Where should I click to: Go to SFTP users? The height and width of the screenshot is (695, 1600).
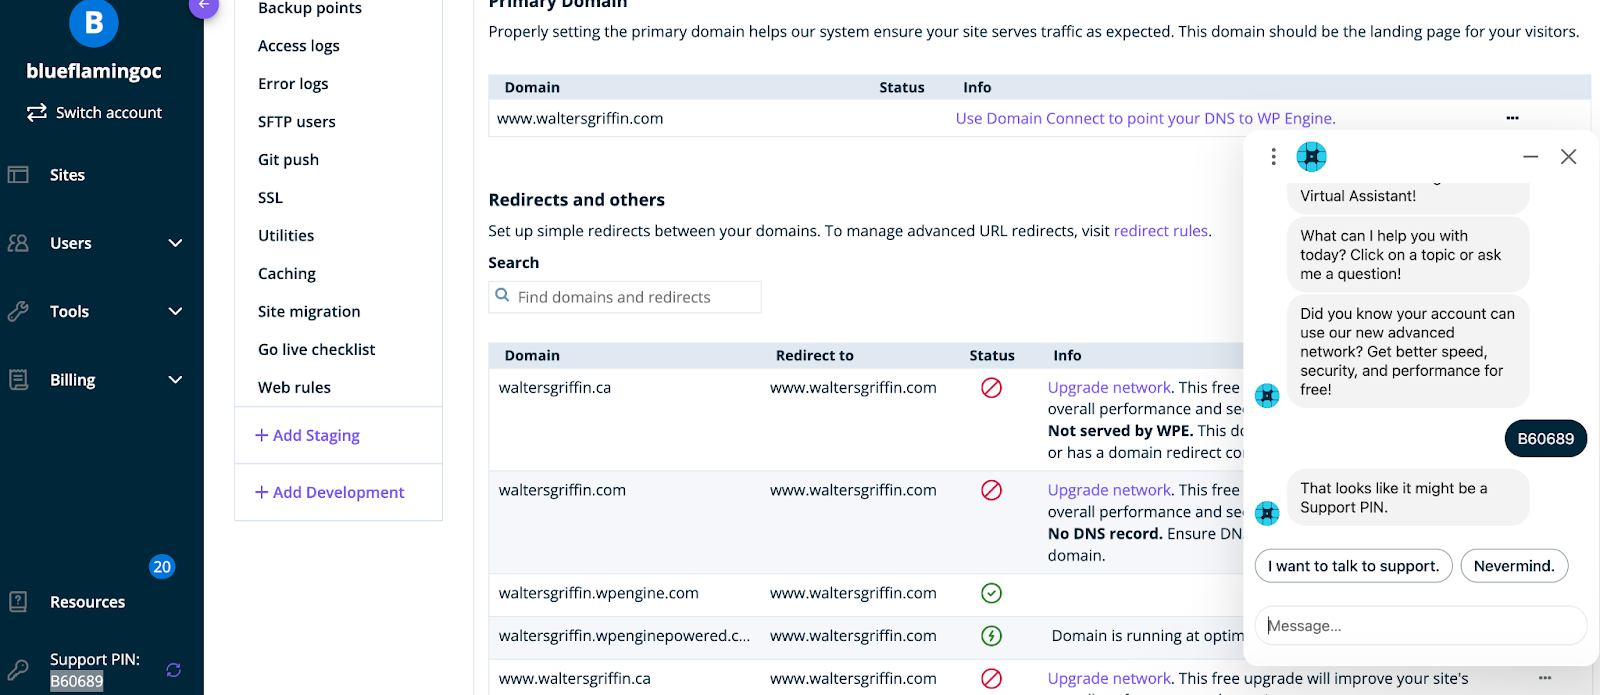297,122
